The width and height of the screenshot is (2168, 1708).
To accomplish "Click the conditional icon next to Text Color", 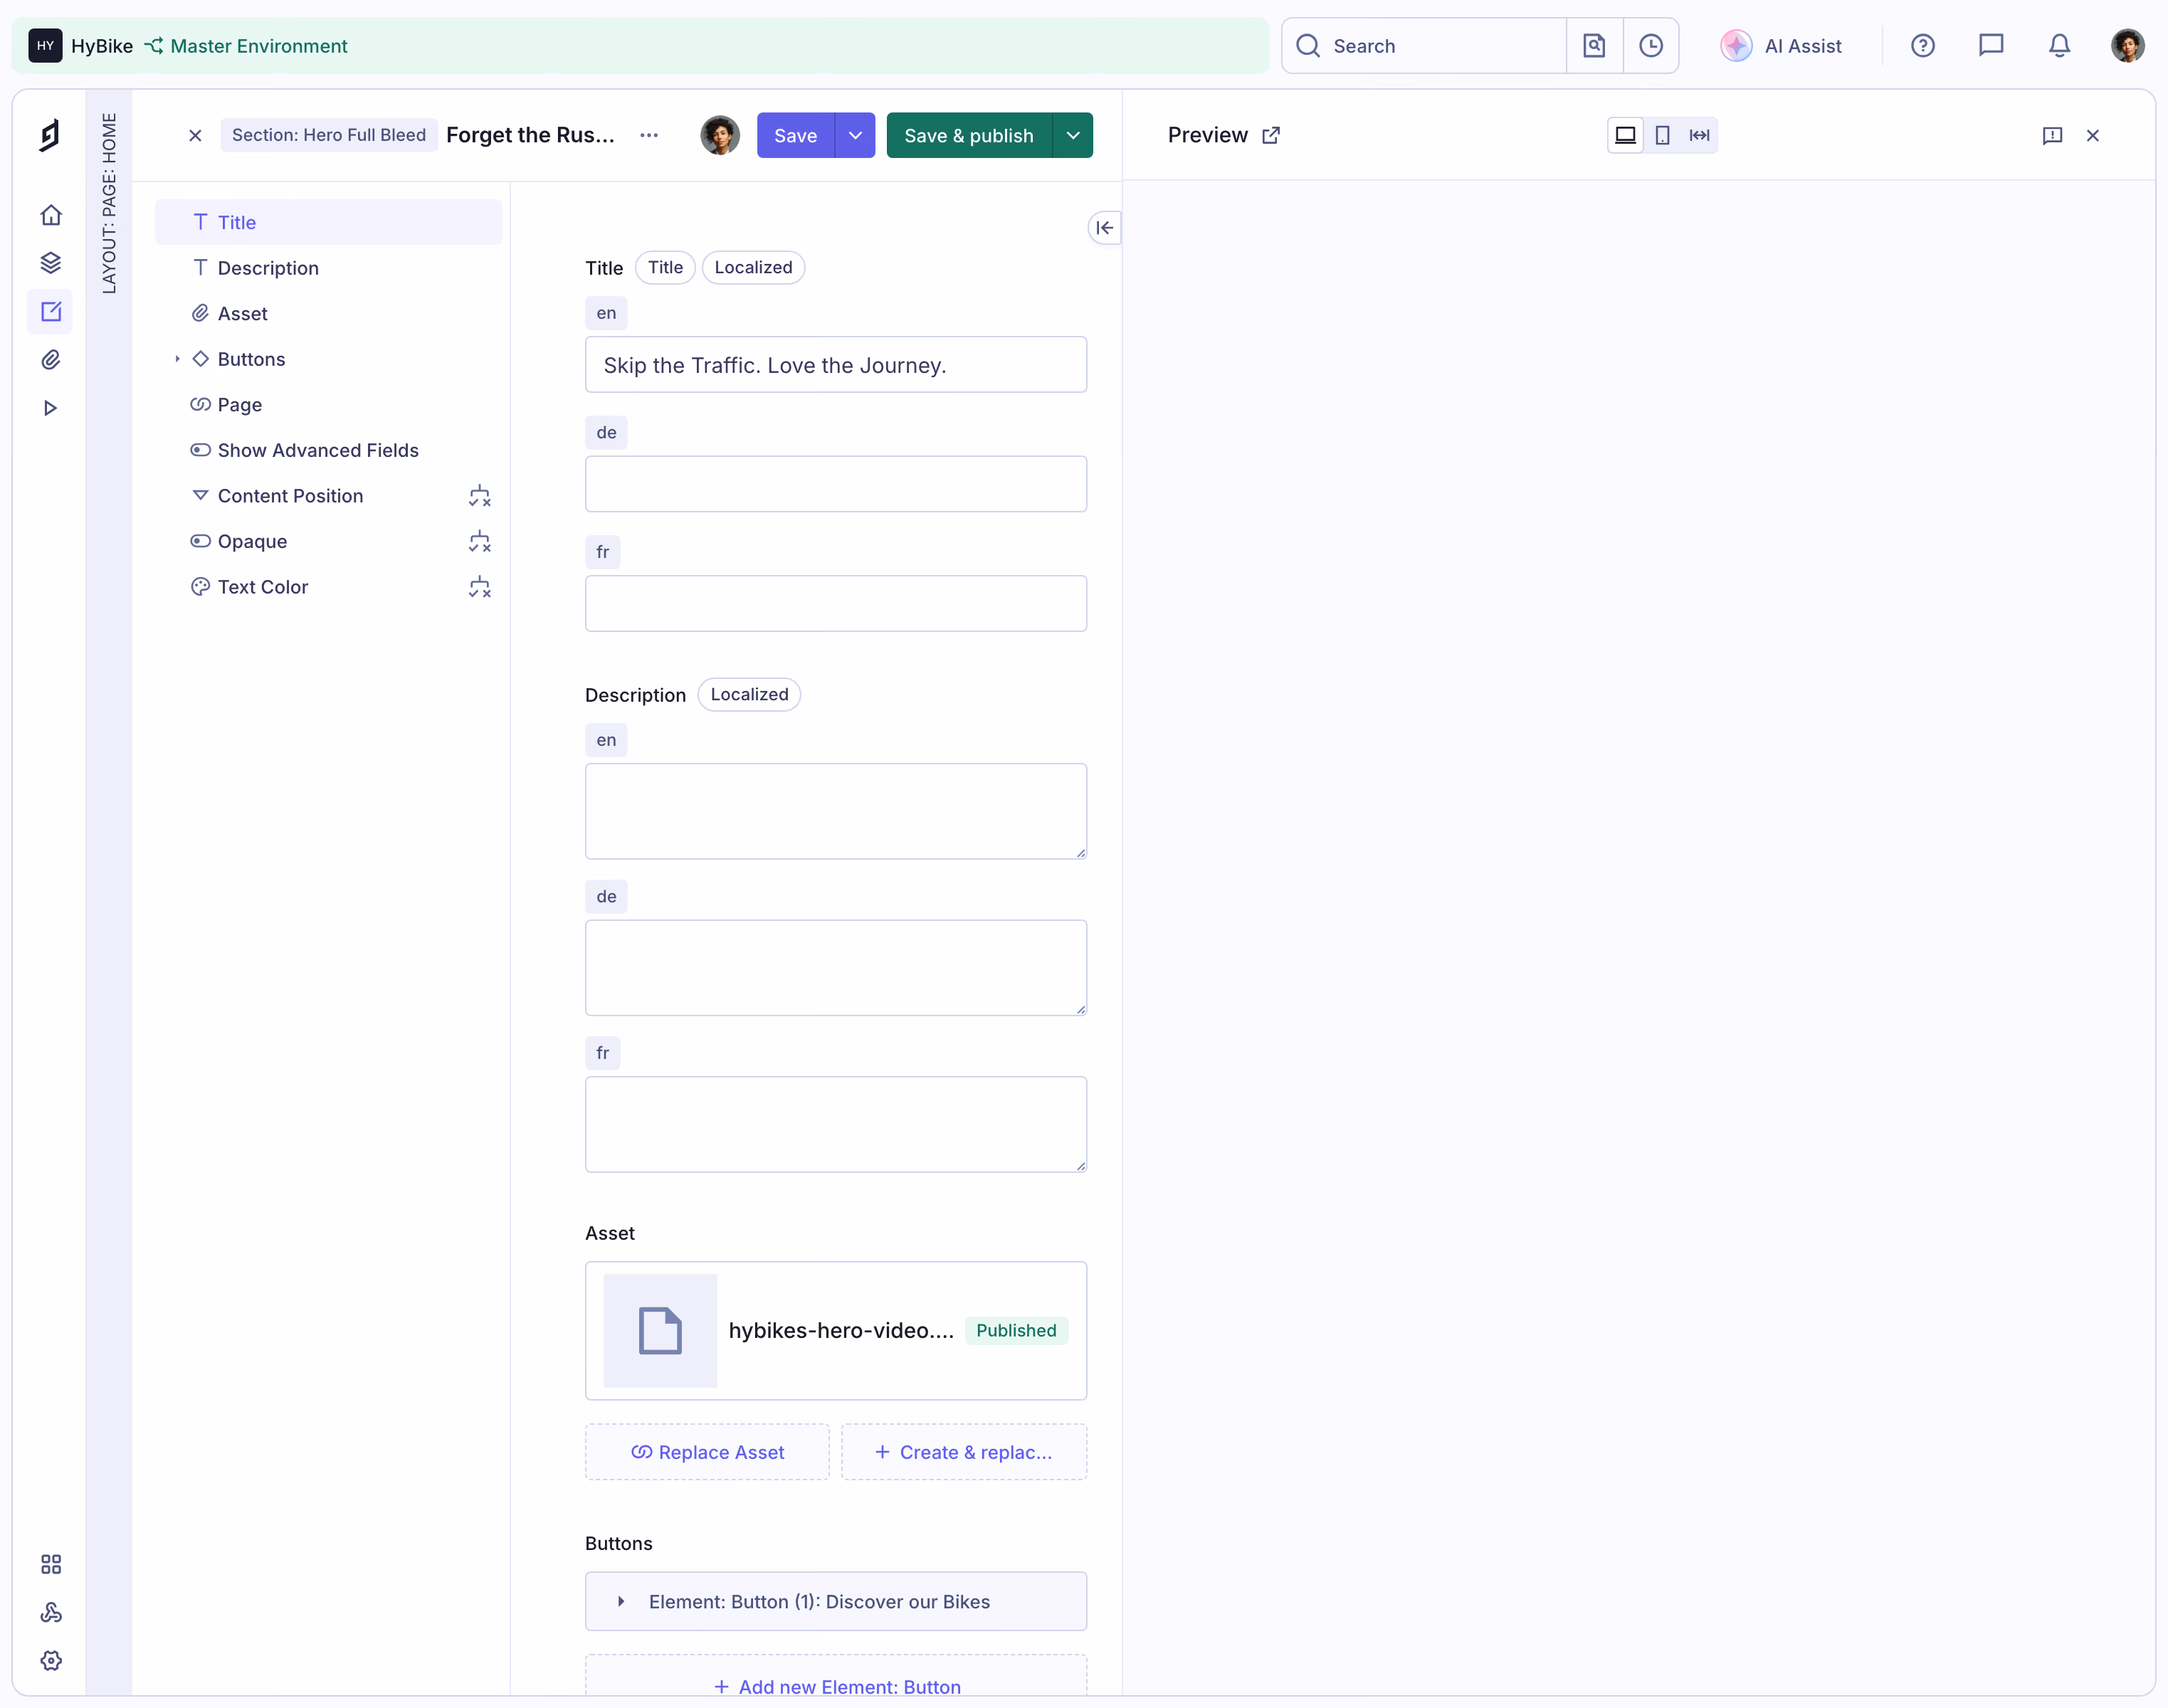I will (480, 587).
